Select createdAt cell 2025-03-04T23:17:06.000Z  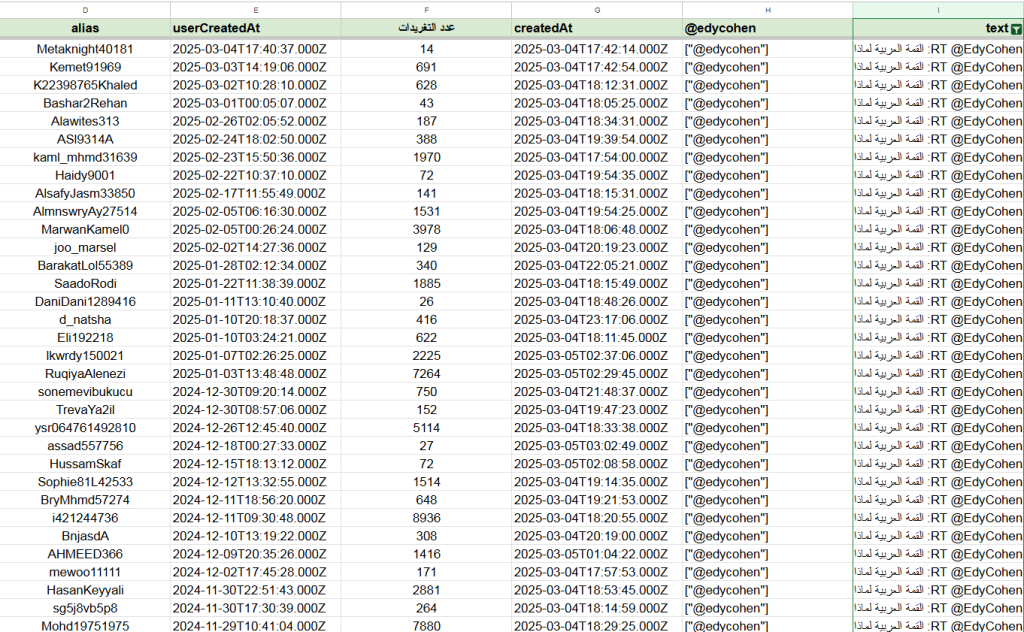pyautogui.click(x=596, y=319)
